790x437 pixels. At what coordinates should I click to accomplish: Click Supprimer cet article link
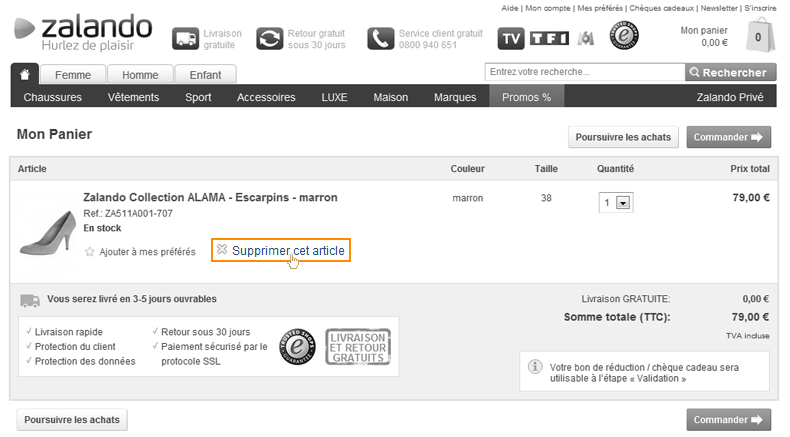click(288, 251)
